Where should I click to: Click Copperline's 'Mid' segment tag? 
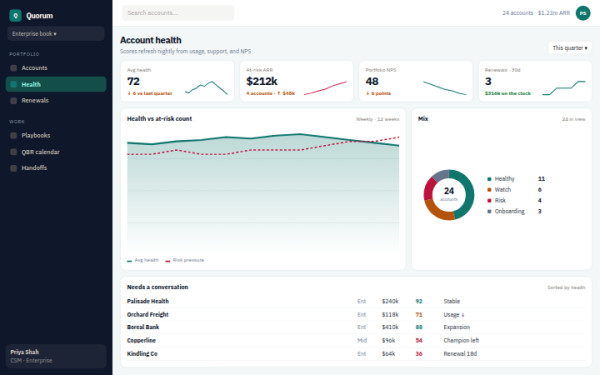pos(362,341)
